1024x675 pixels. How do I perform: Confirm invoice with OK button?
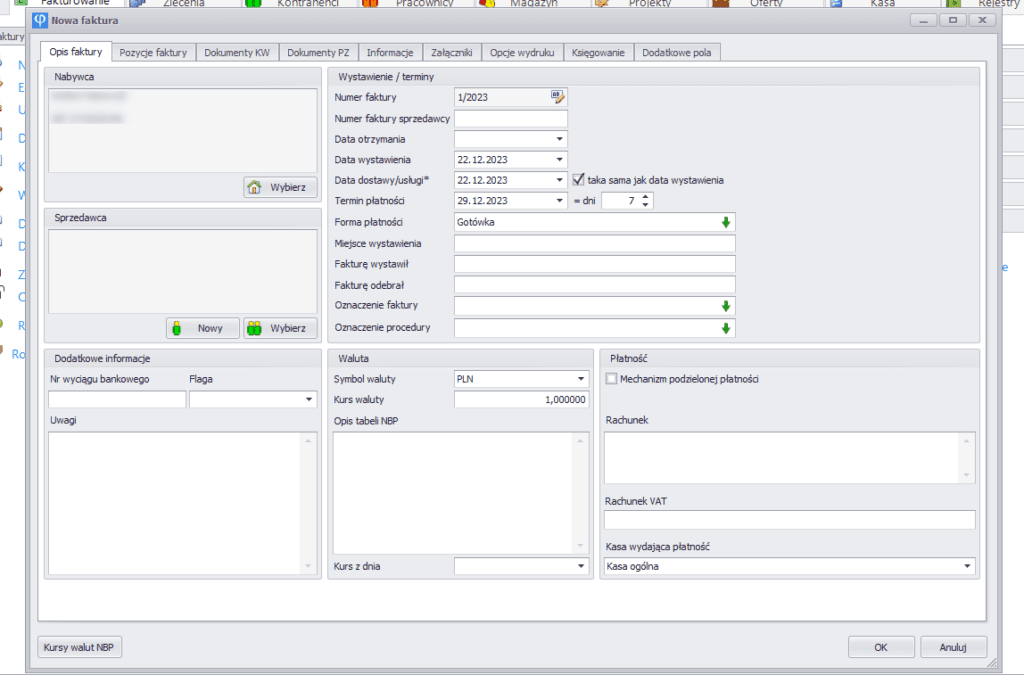click(x=880, y=647)
